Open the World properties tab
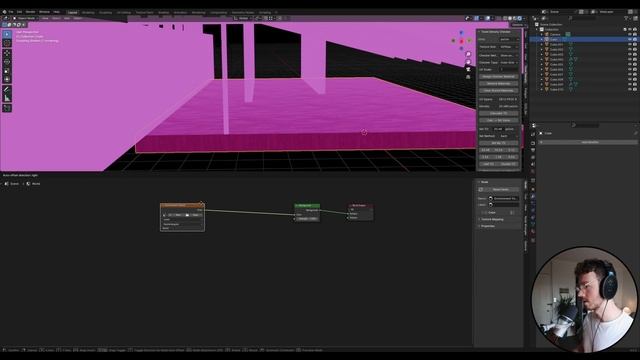This screenshot has width=640, height=360. coord(533,171)
